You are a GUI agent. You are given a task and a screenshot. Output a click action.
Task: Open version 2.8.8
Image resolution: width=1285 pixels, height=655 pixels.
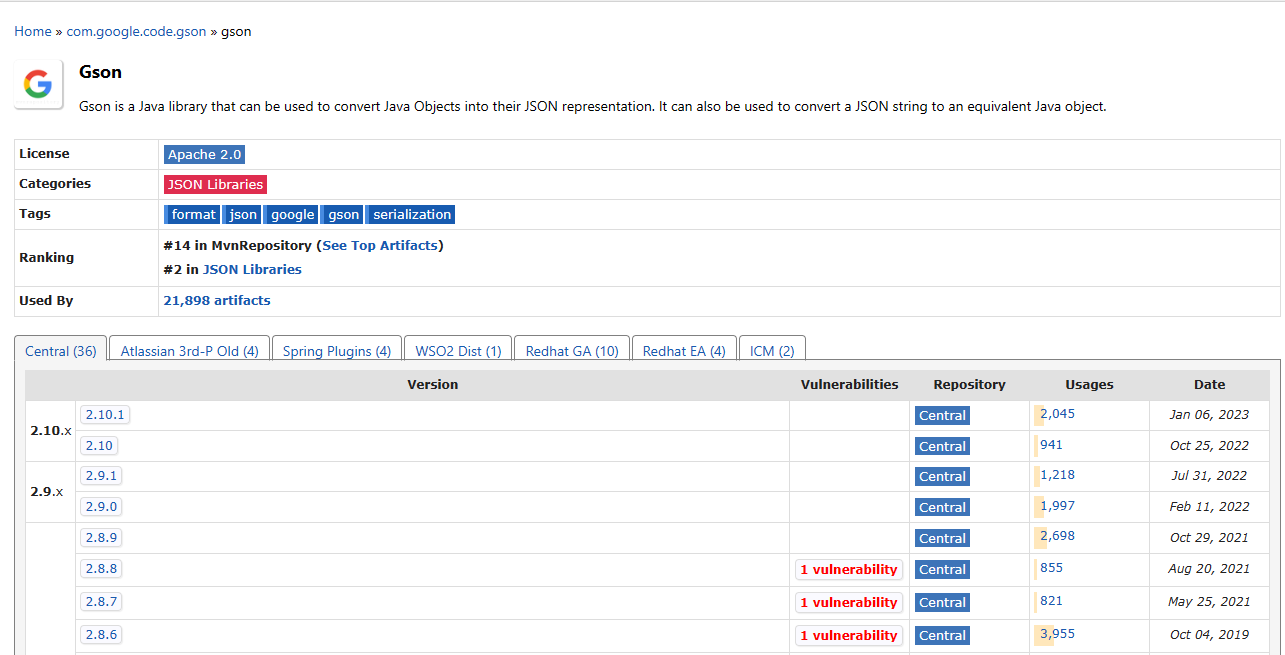click(101, 569)
